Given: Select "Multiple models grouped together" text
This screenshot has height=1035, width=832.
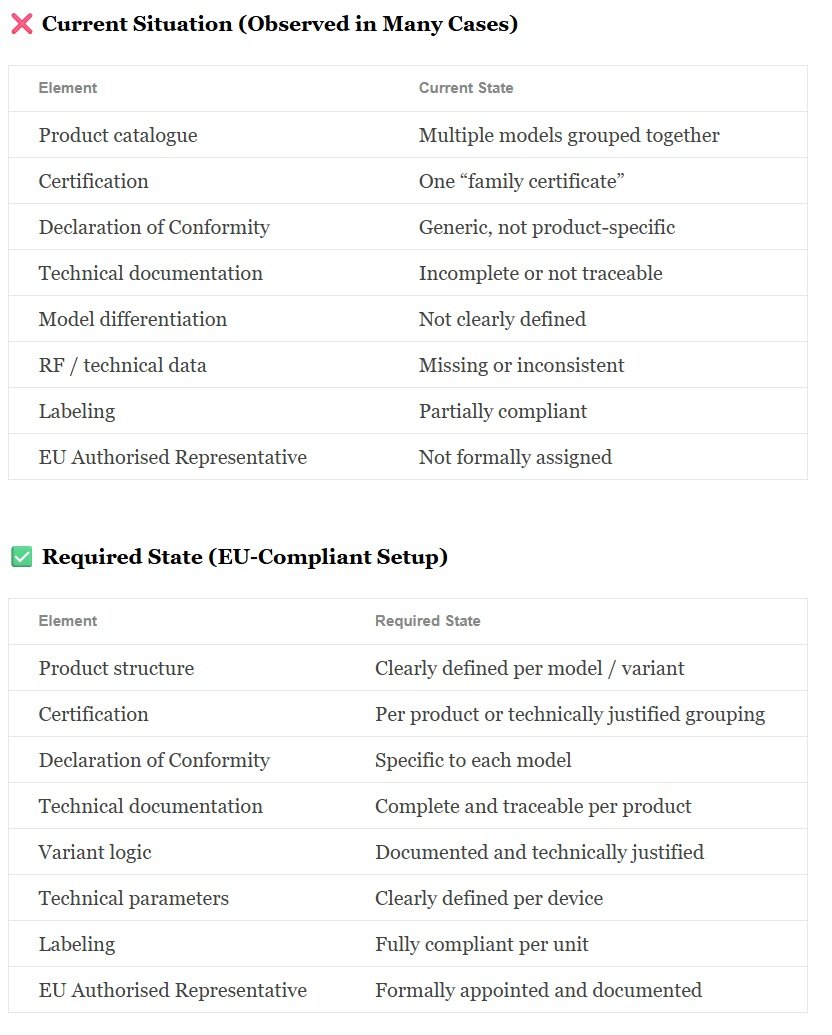Looking at the screenshot, I should 568,135.
